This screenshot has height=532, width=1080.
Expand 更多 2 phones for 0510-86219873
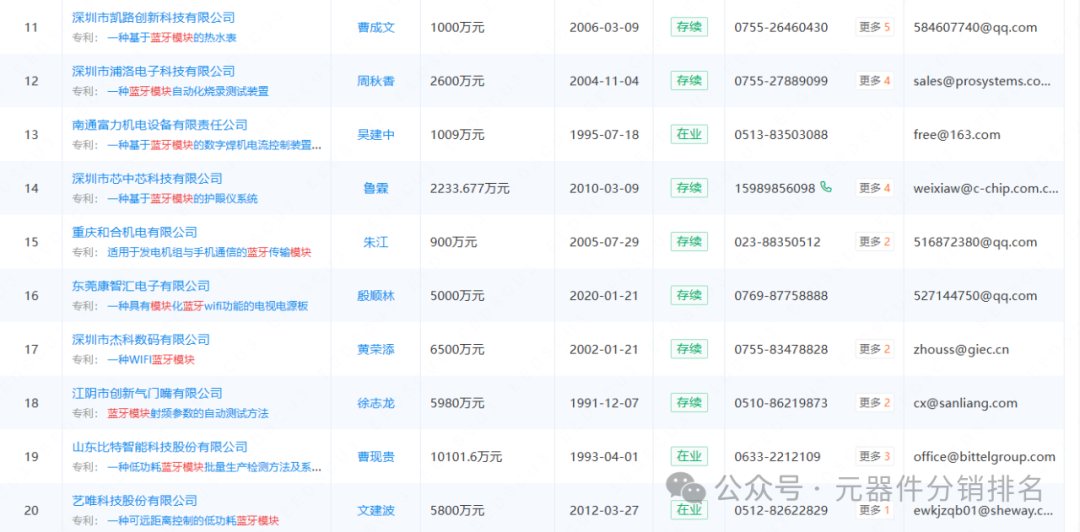pyautogui.click(x=875, y=403)
